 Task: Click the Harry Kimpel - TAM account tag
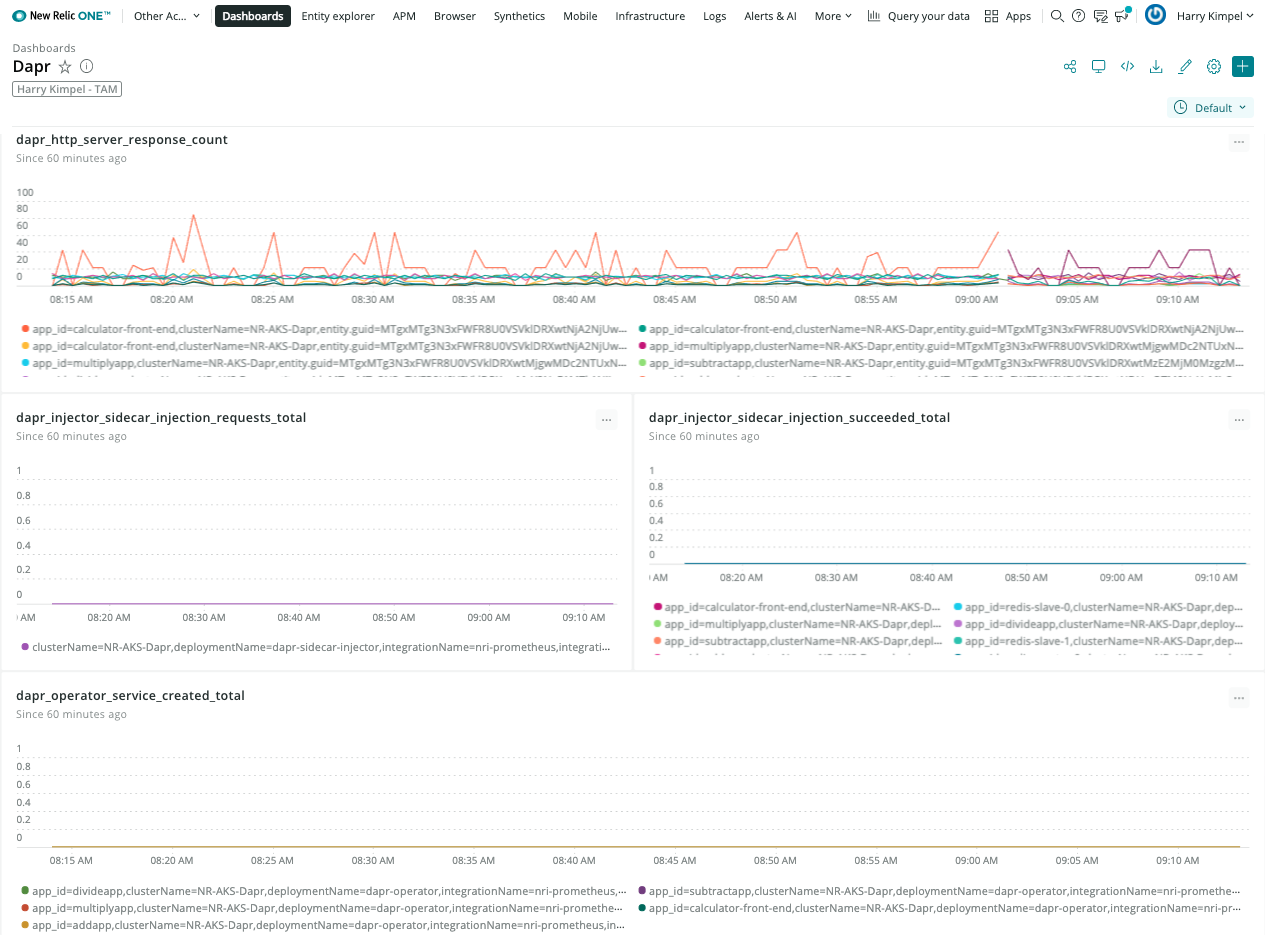point(67,89)
